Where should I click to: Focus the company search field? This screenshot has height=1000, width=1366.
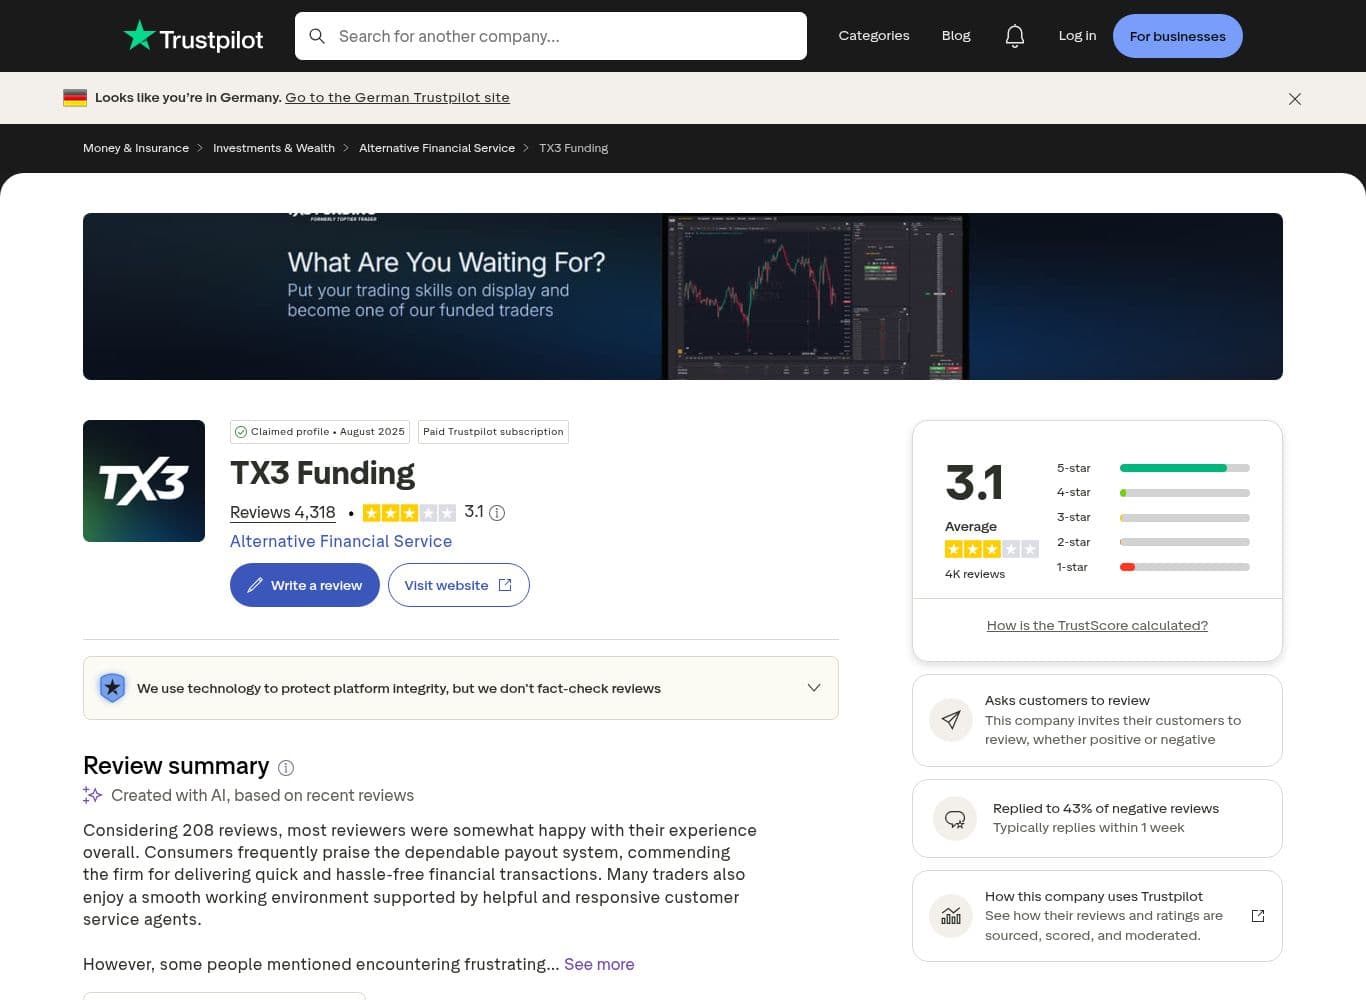[551, 36]
